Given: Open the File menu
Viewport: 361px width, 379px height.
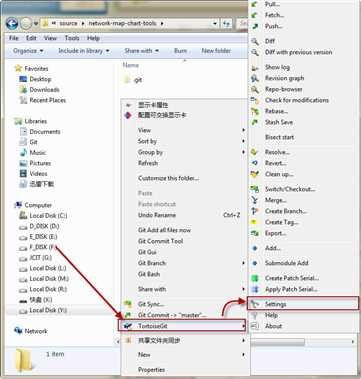Looking at the screenshot, I should pos(14,38).
